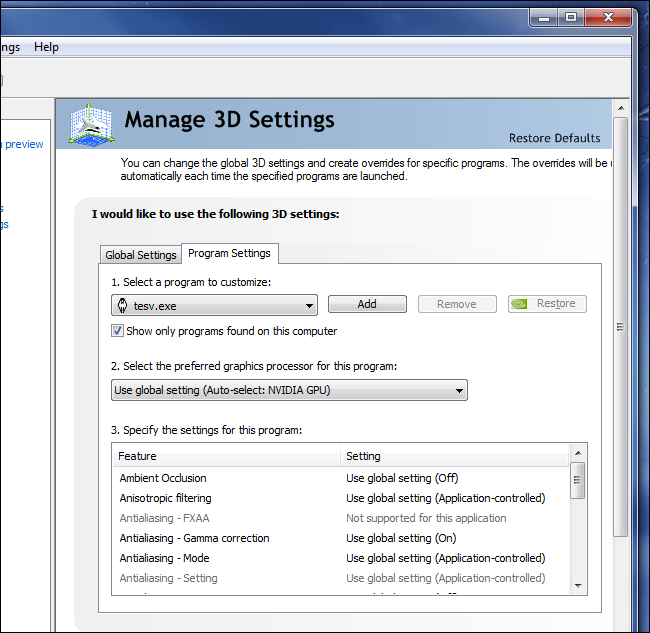Switch to the Global Settings tab
This screenshot has height=633, width=650.
pos(141,255)
